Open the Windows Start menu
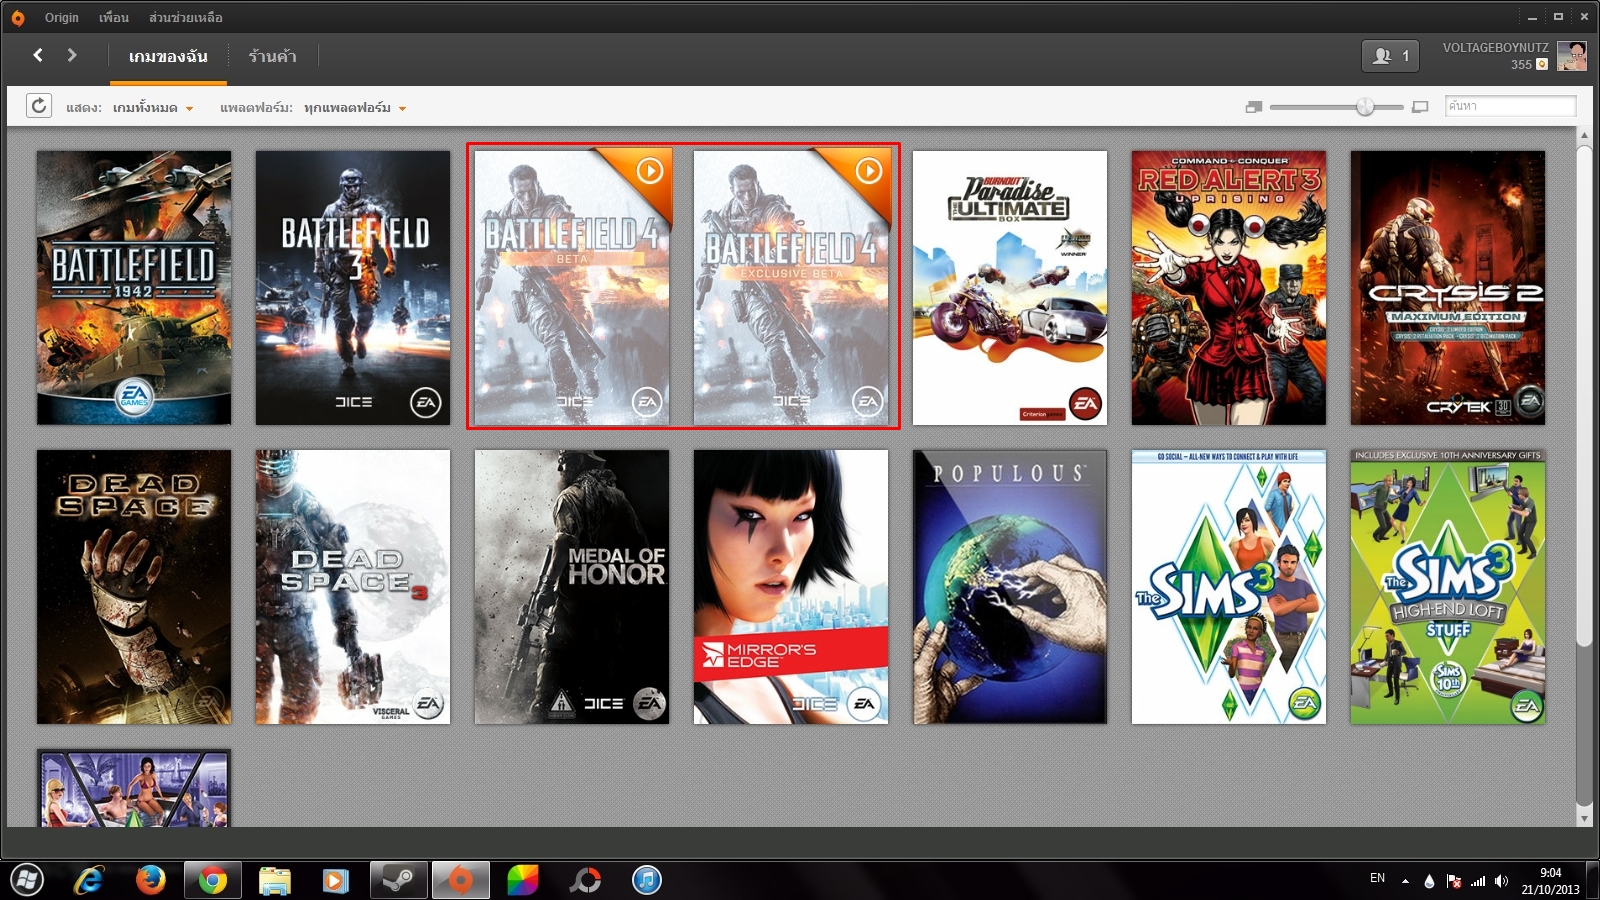The image size is (1600, 900). click(27, 880)
